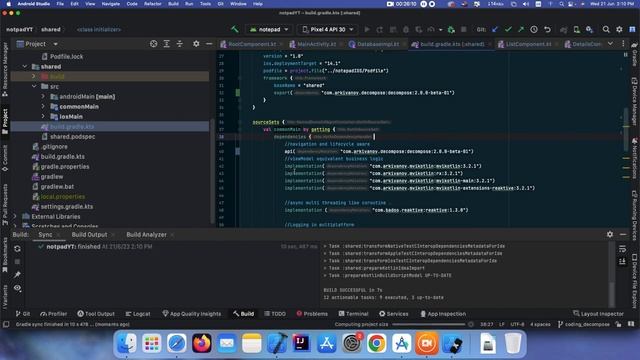
Task: Open the Logcat tool window
Action: tap(138, 313)
